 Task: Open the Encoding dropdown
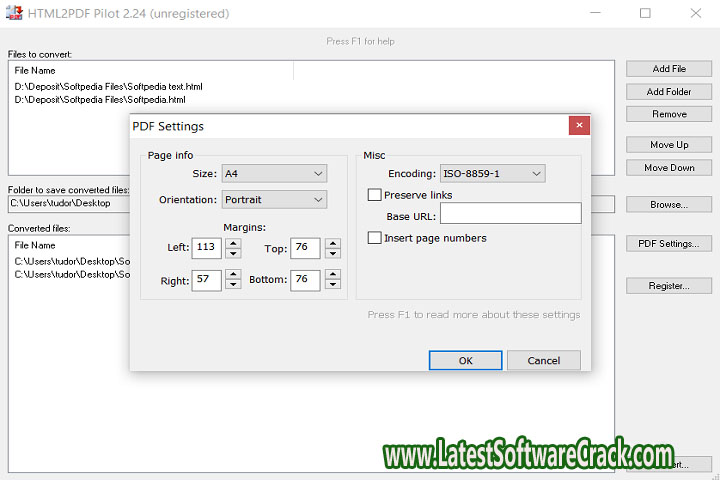pyautogui.click(x=492, y=174)
